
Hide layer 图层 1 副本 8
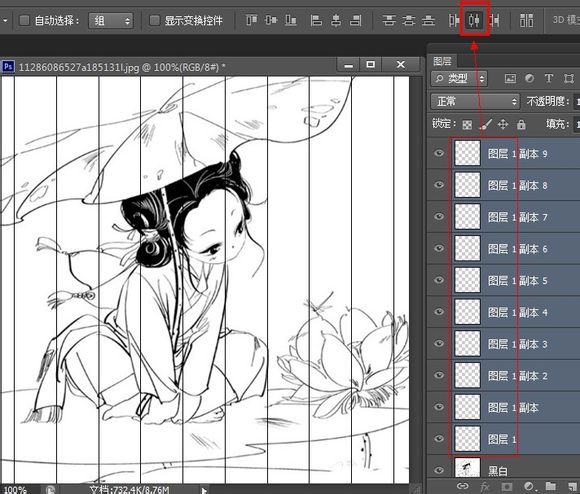click(x=439, y=185)
